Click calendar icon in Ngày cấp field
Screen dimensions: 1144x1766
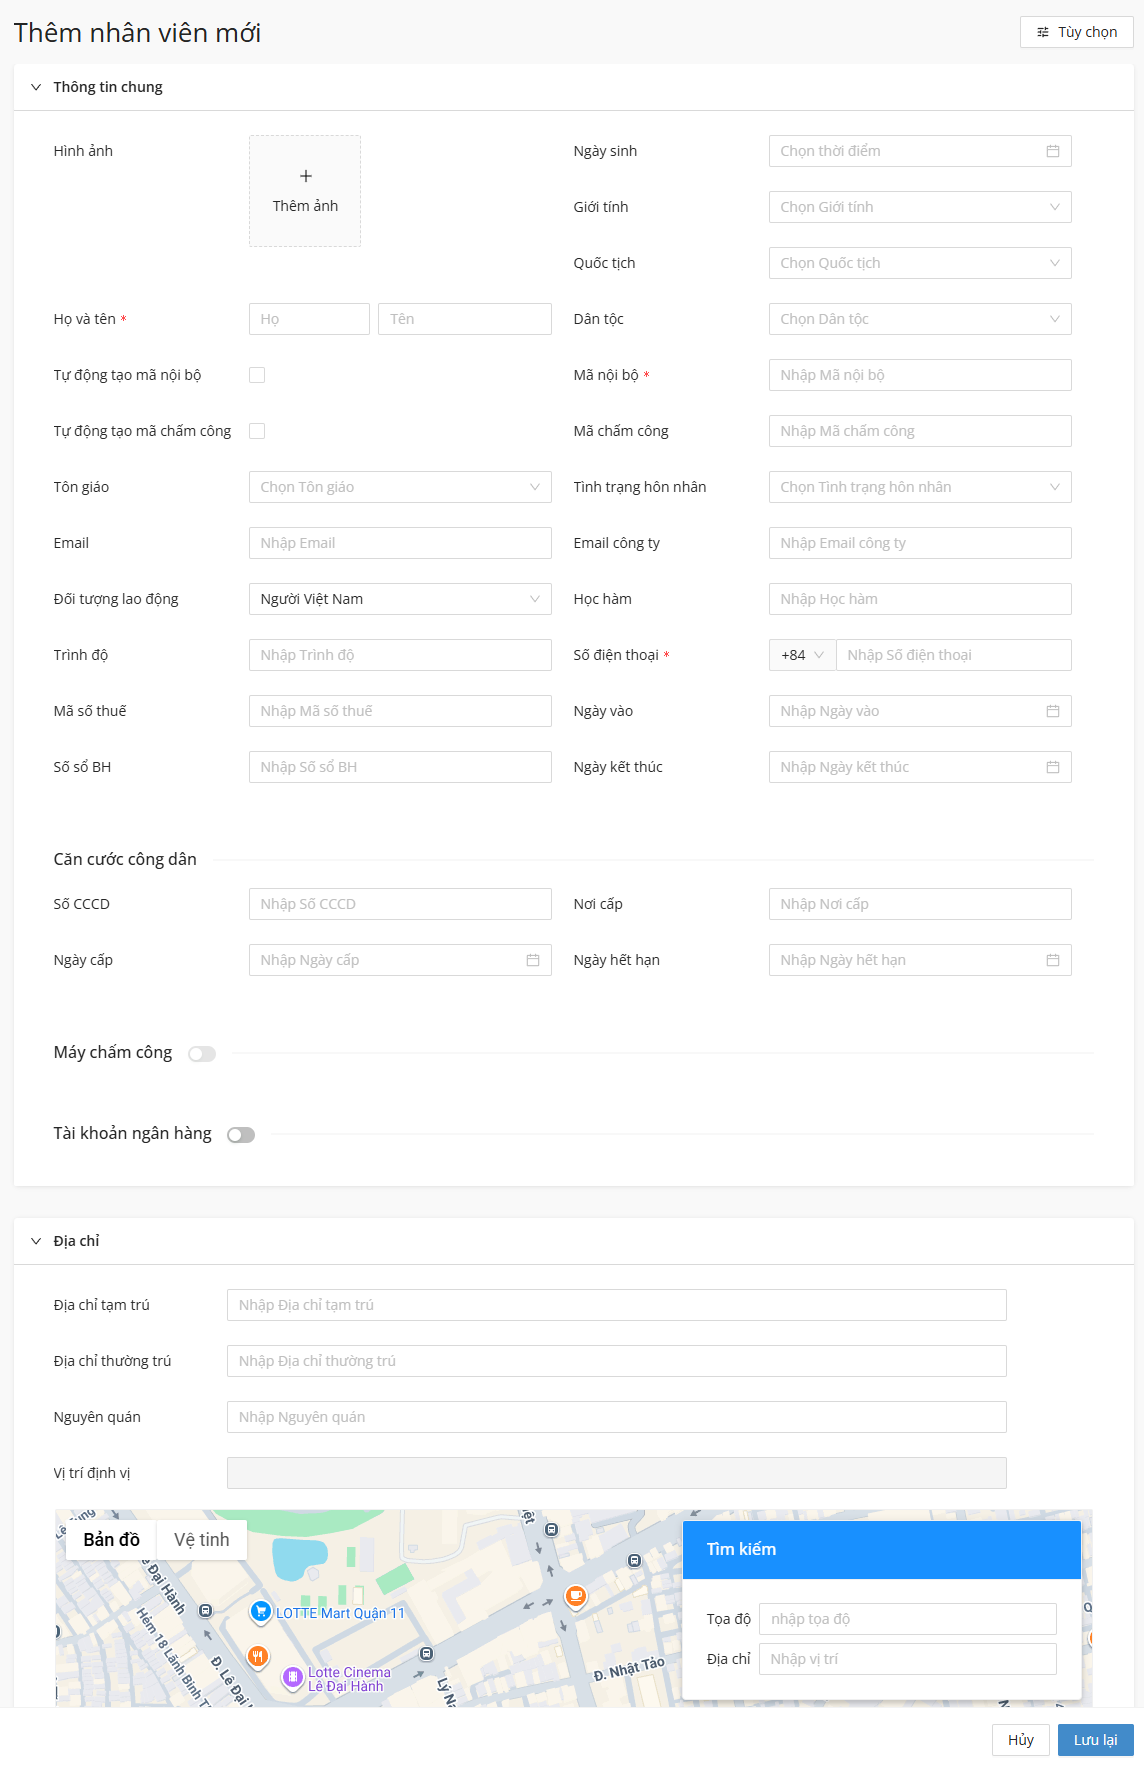click(532, 960)
